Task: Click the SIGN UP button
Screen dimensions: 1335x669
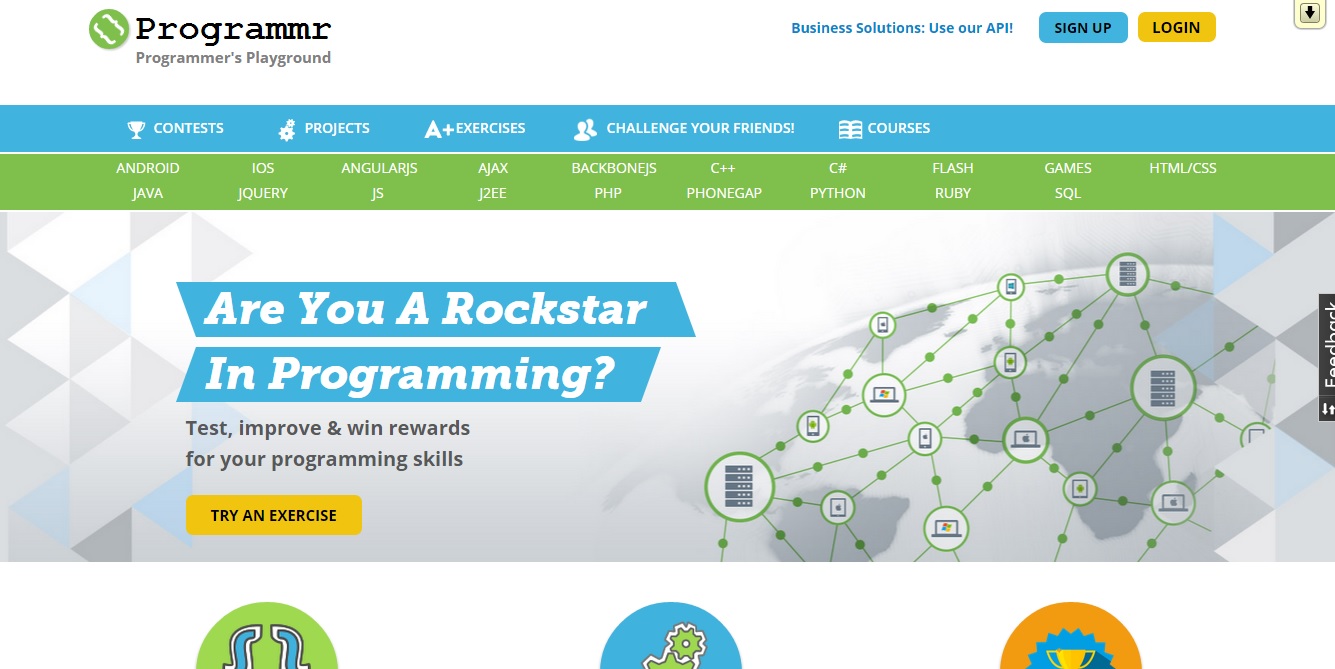Action: point(1083,28)
